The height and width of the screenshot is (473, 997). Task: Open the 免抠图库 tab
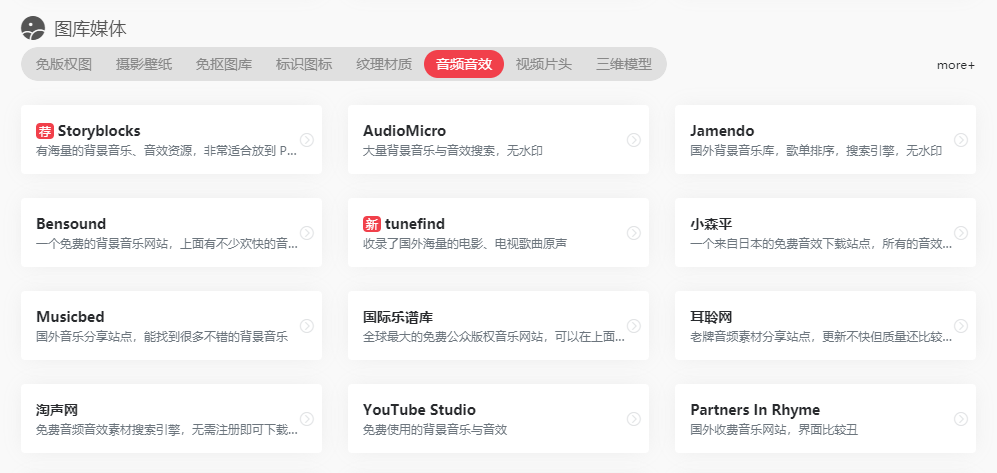coord(224,64)
